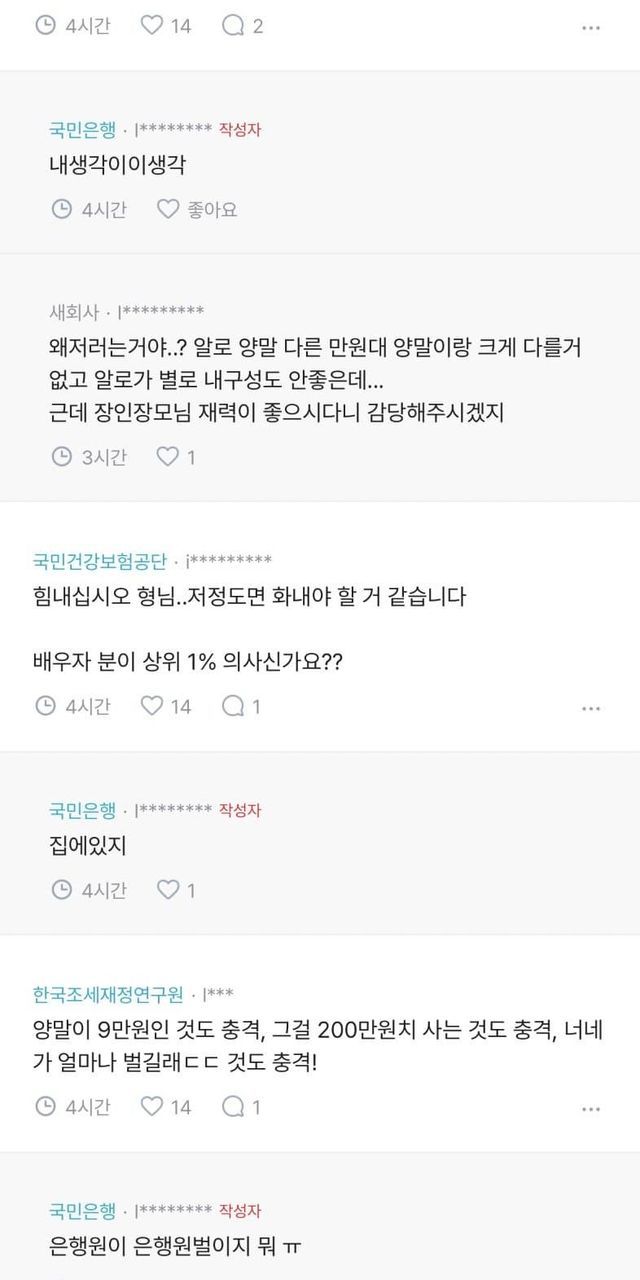Open 한국조세재정연구원 company link
Image resolution: width=640 pixels, height=1280 pixels.
coord(108,994)
